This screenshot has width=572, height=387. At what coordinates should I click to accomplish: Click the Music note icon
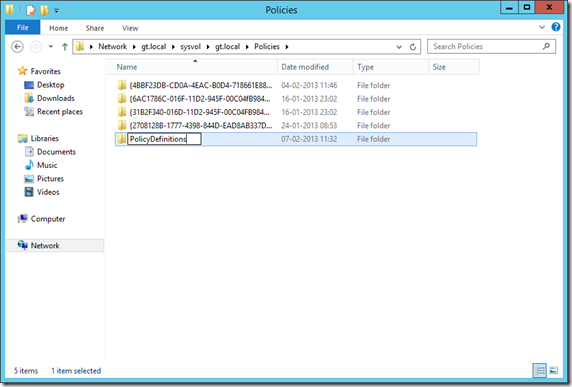pos(29,165)
